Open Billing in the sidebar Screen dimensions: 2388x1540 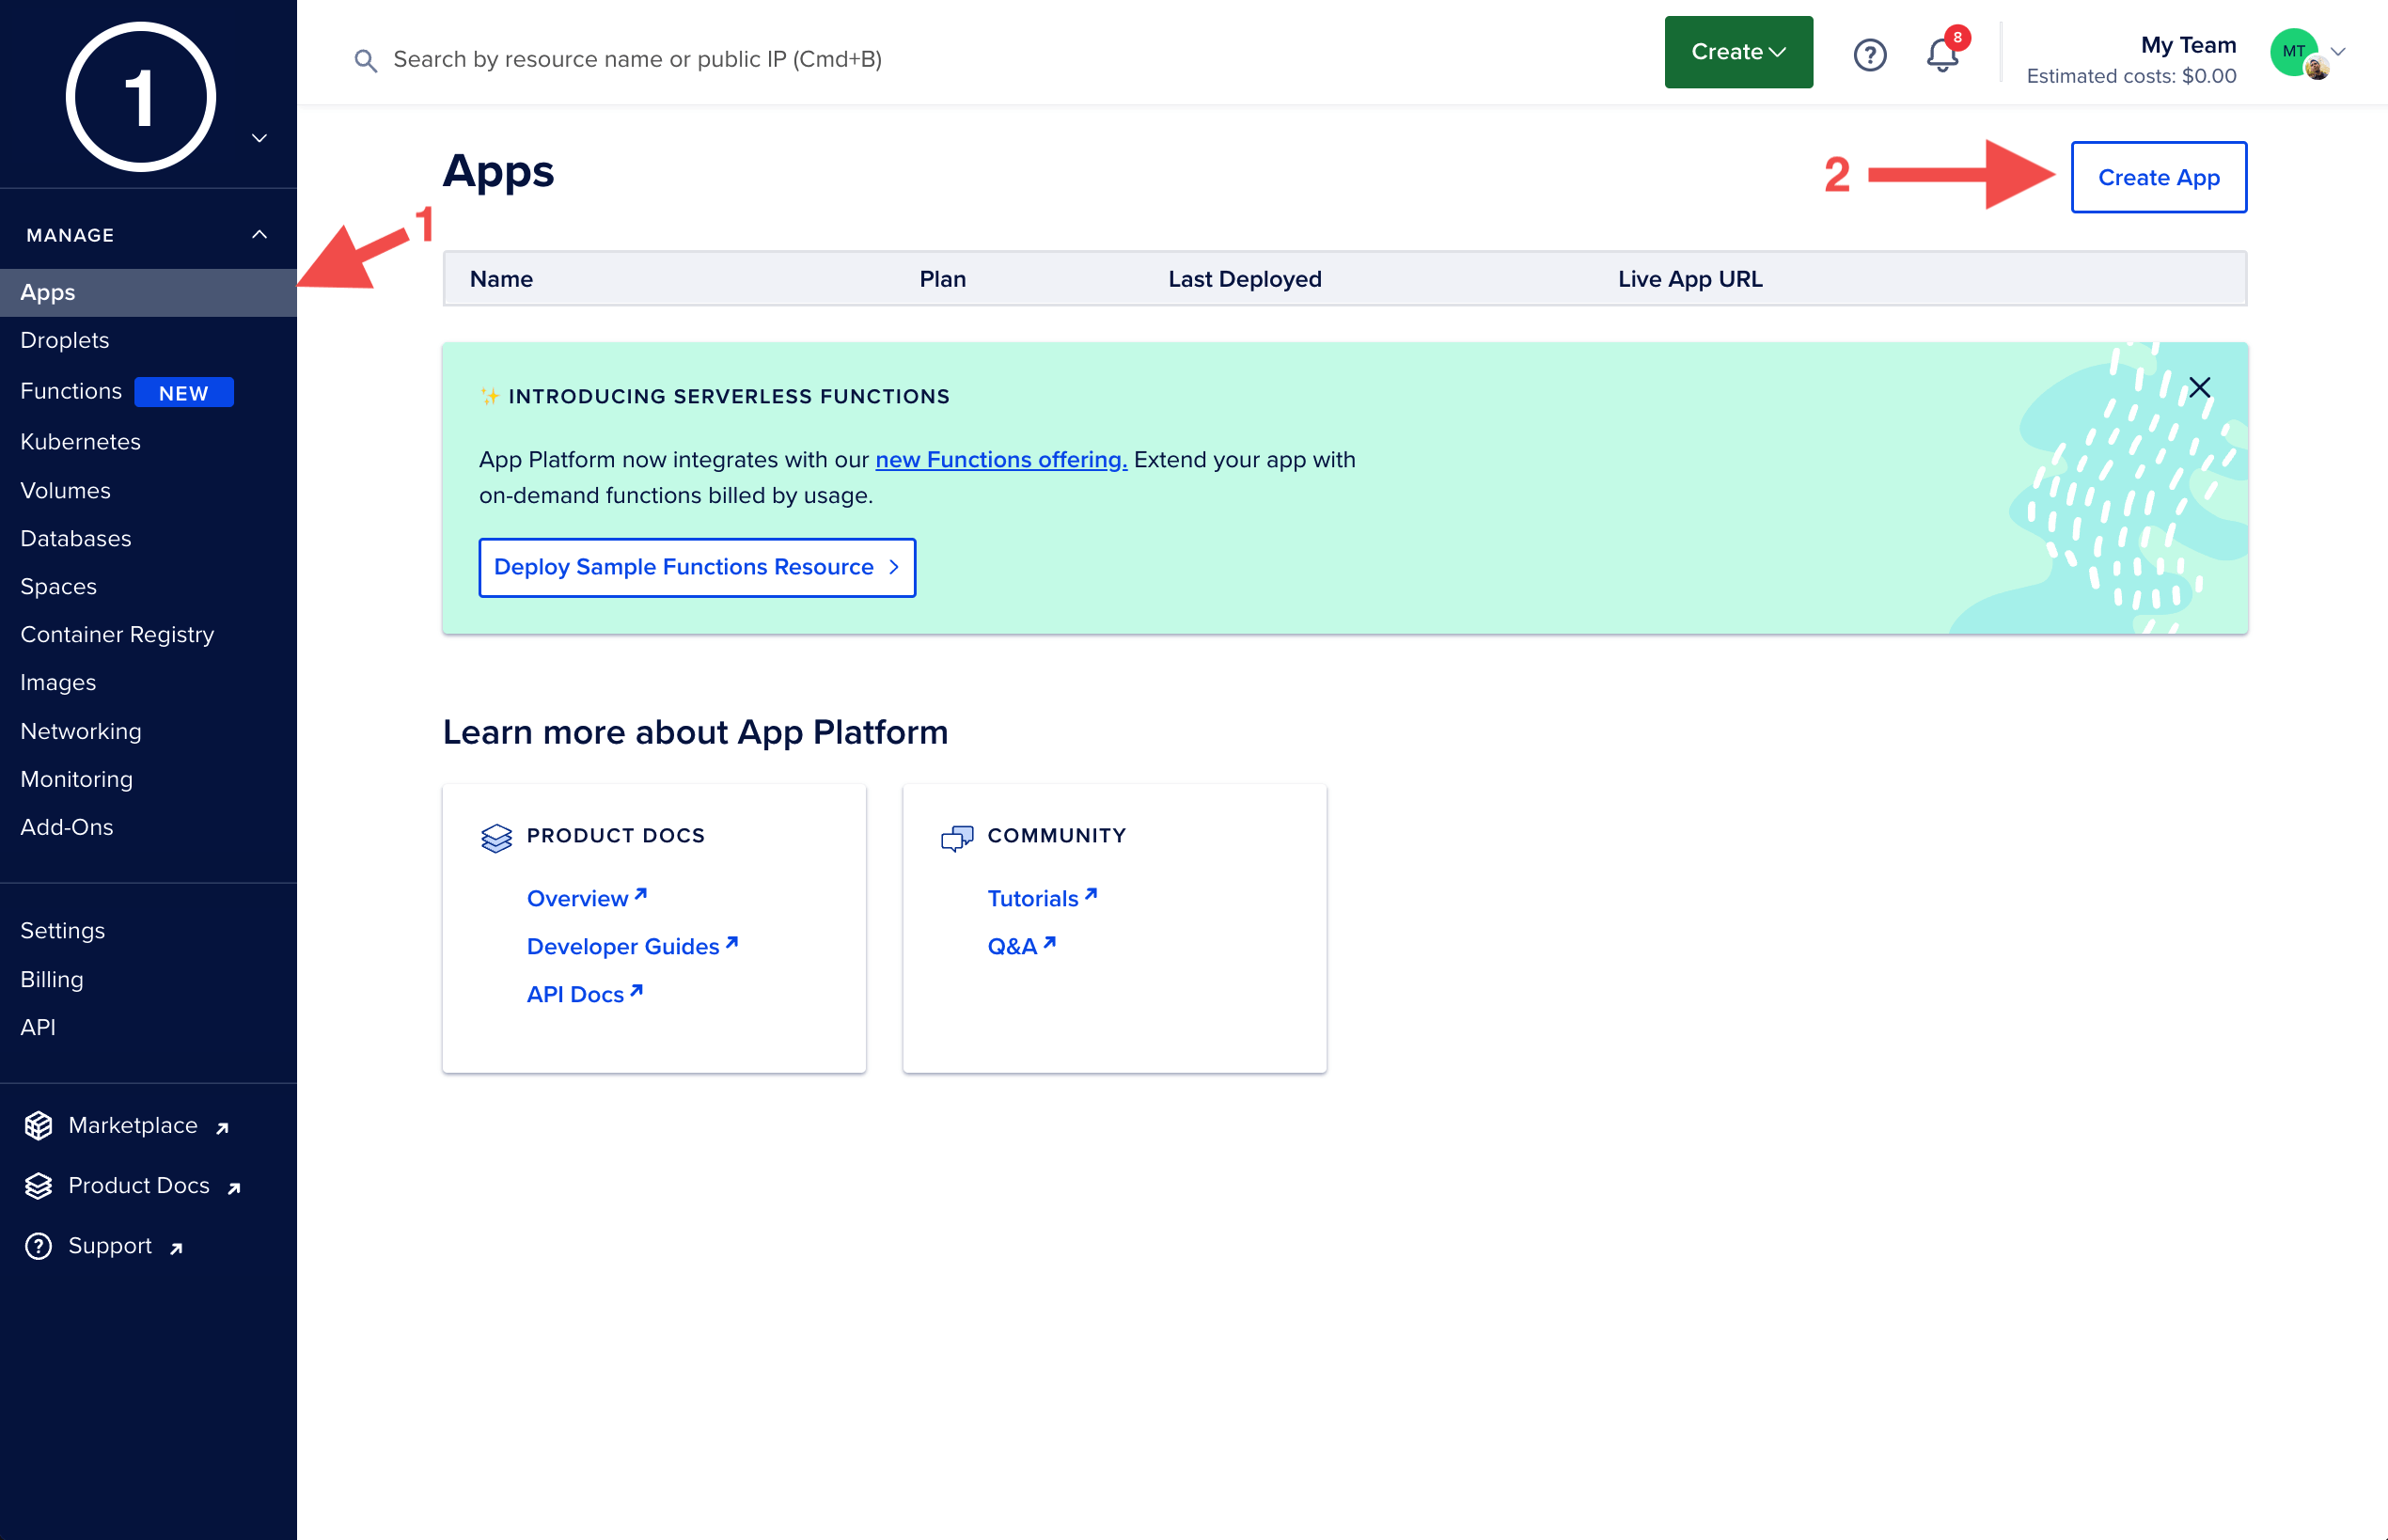[x=52, y=979]
